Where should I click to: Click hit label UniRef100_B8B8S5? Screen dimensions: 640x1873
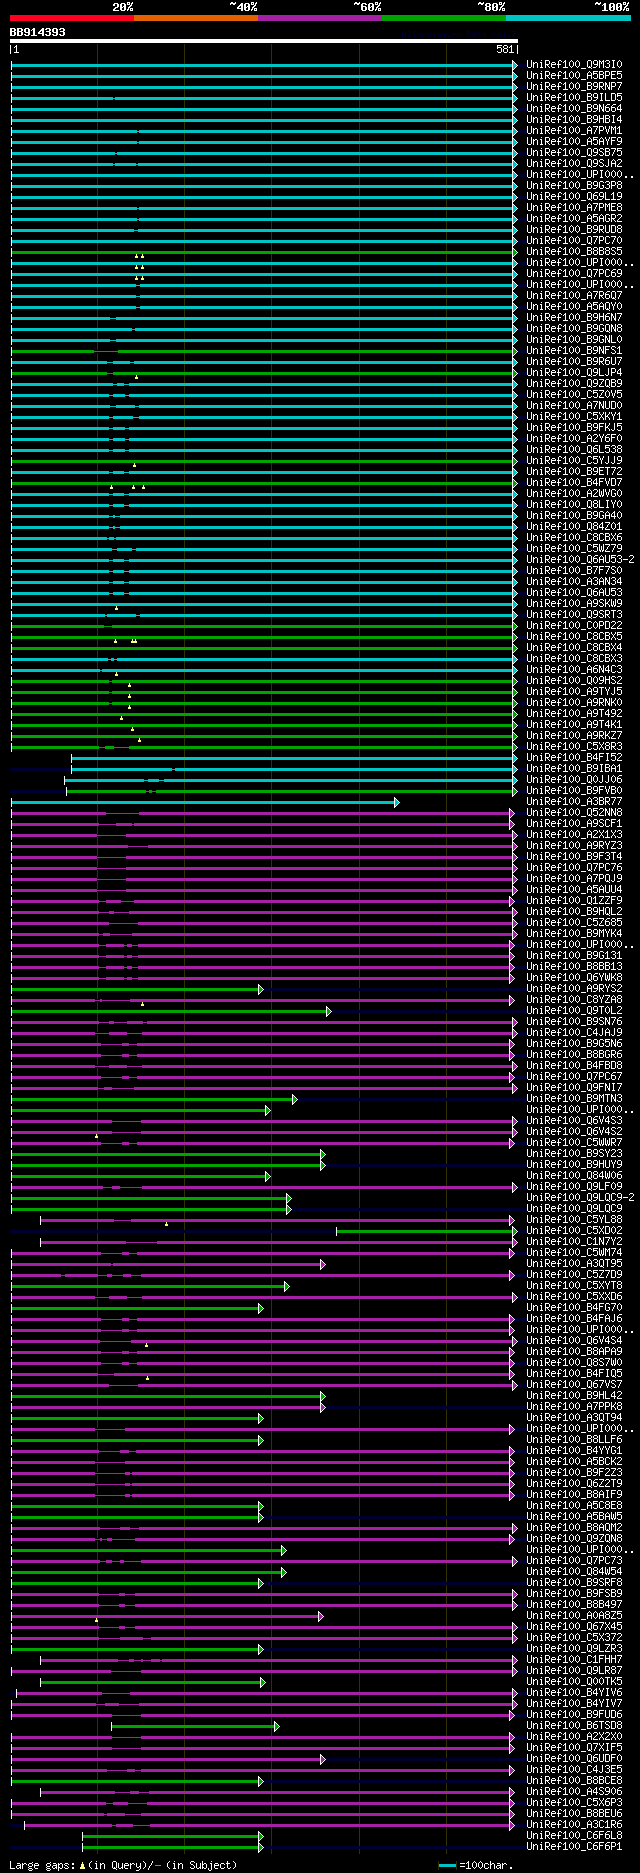tap(574, 252)
